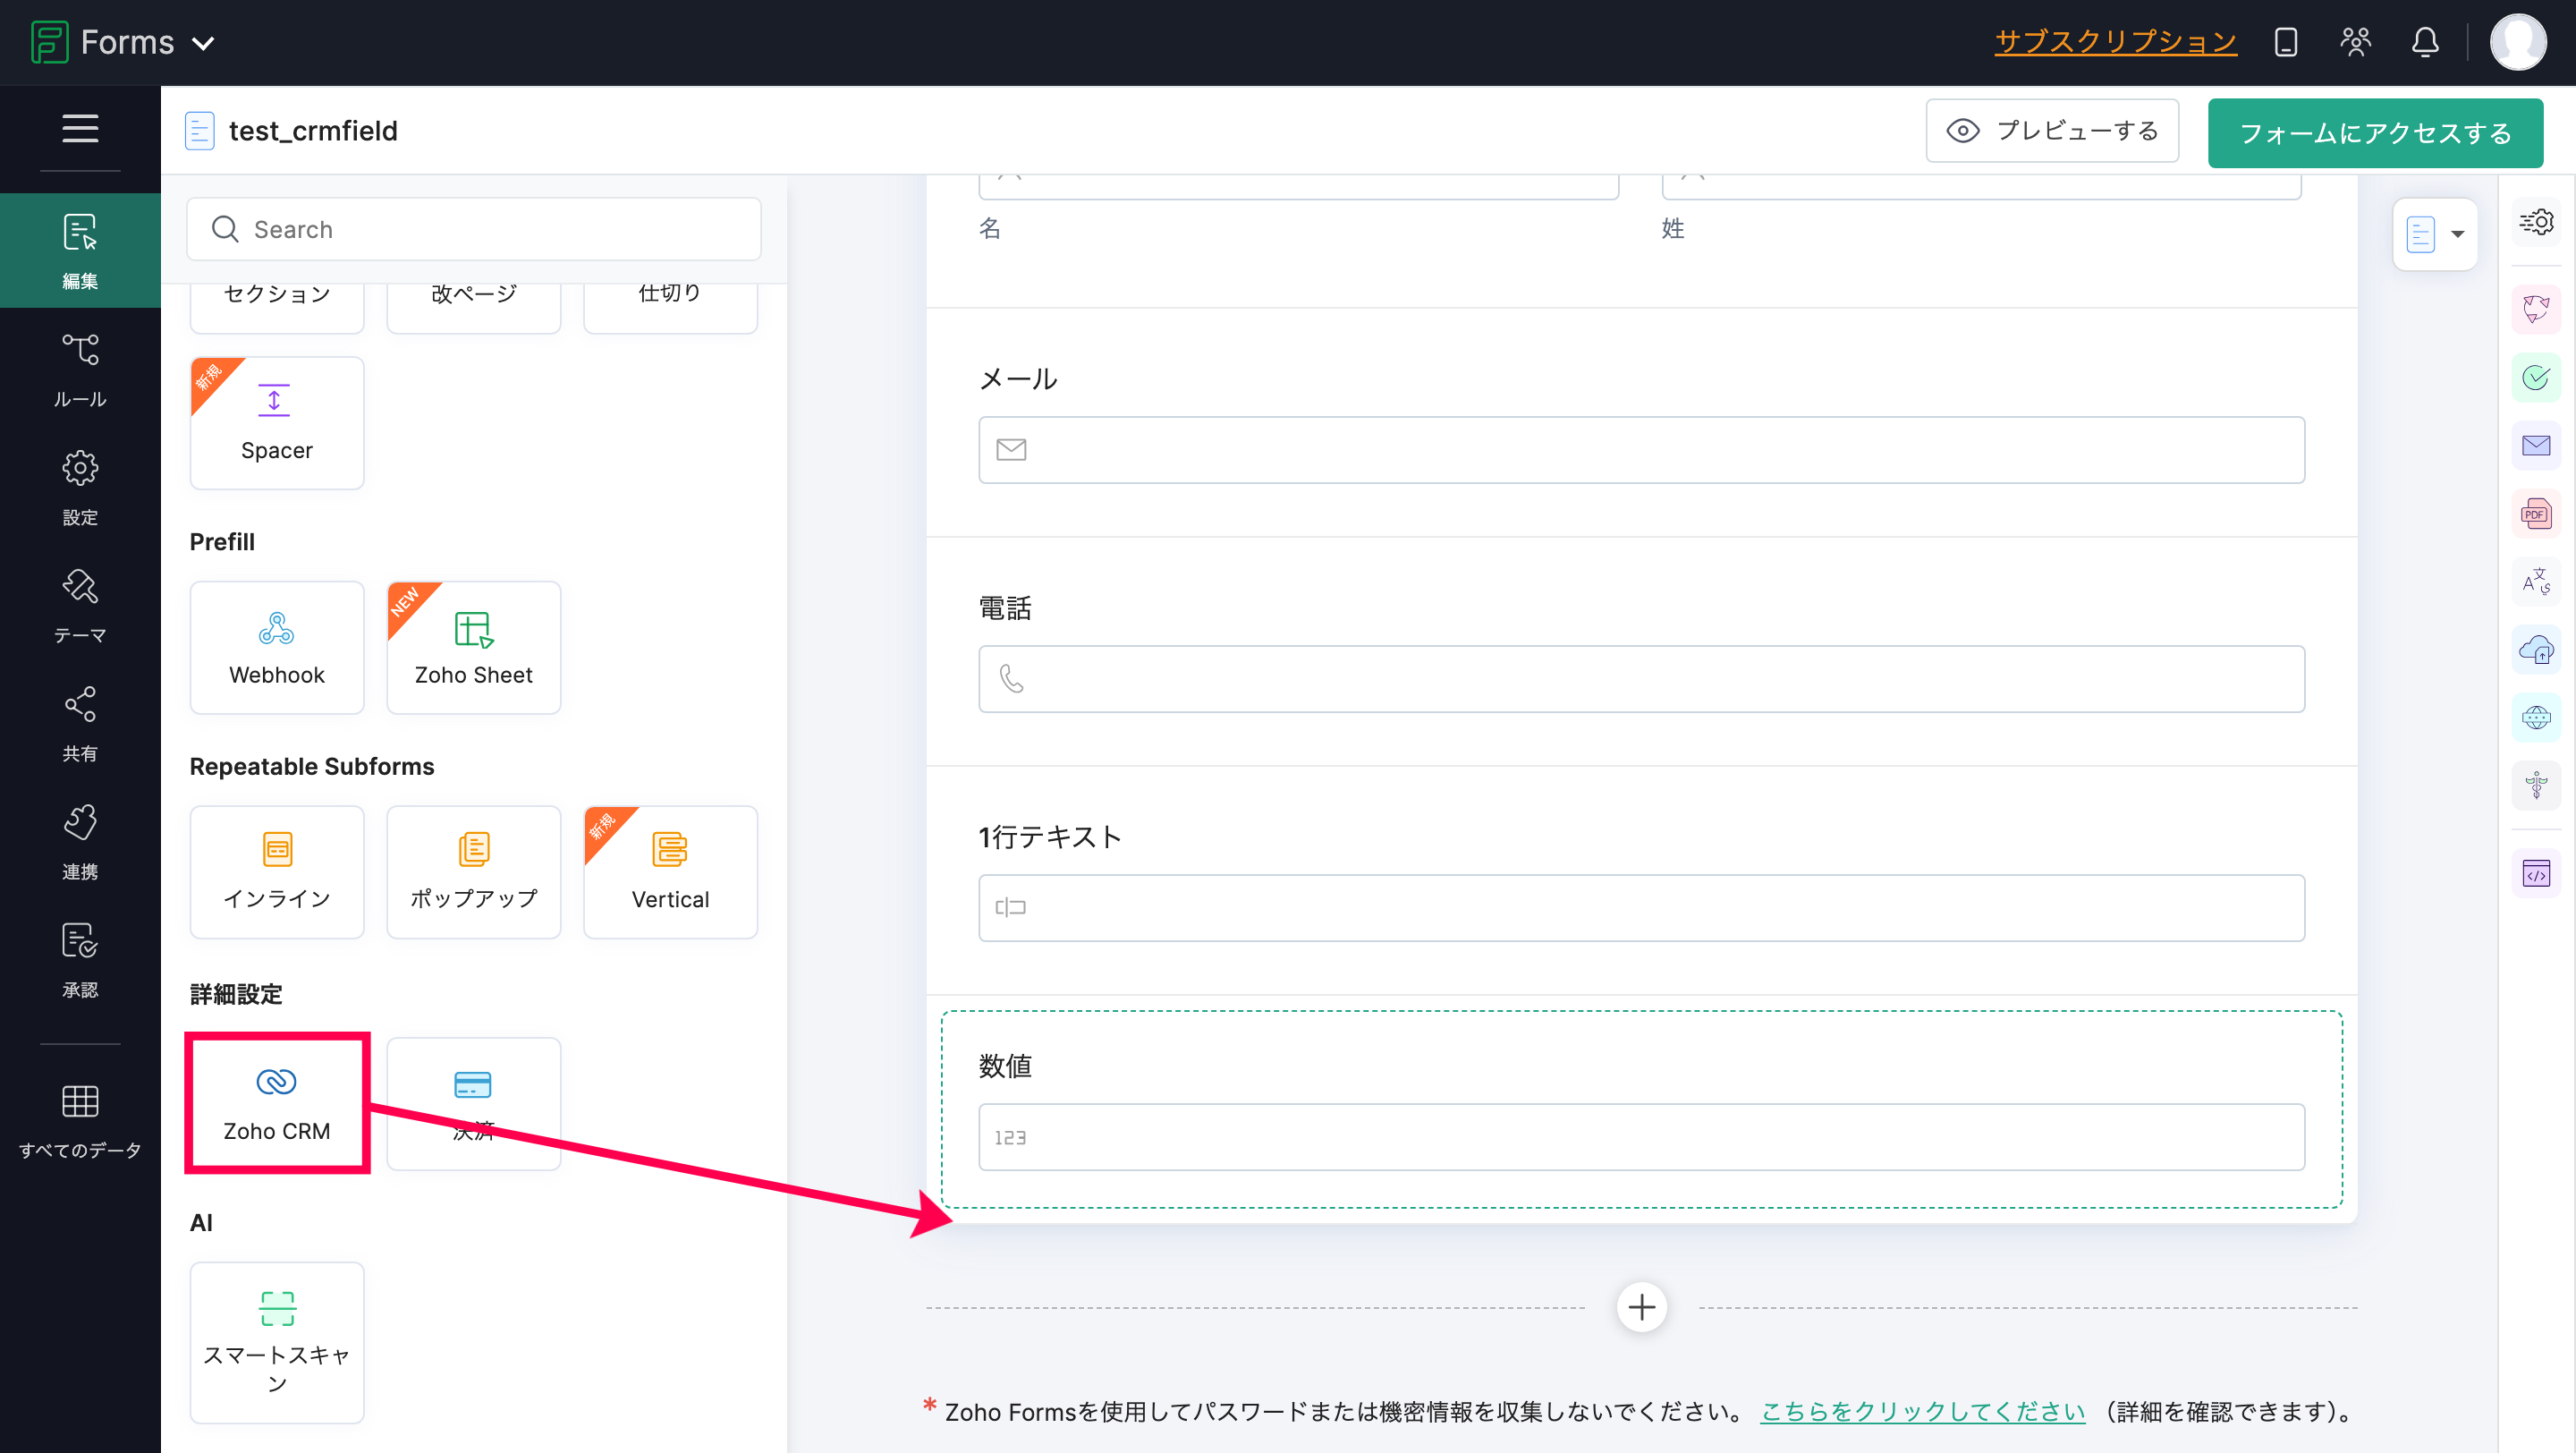Open the PDF icon in right sidebar
2576x1453 pixels.
click(x=2535, y=514)
